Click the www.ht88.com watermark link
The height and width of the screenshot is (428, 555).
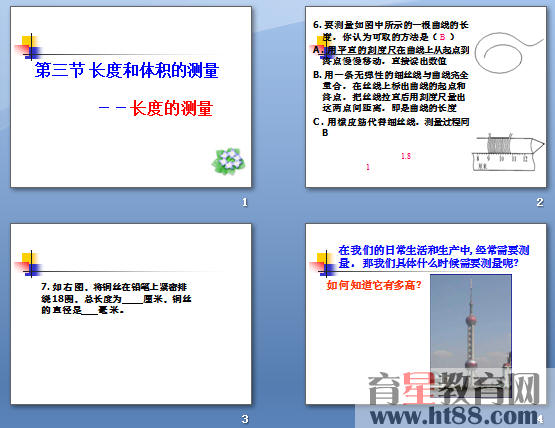454,416
